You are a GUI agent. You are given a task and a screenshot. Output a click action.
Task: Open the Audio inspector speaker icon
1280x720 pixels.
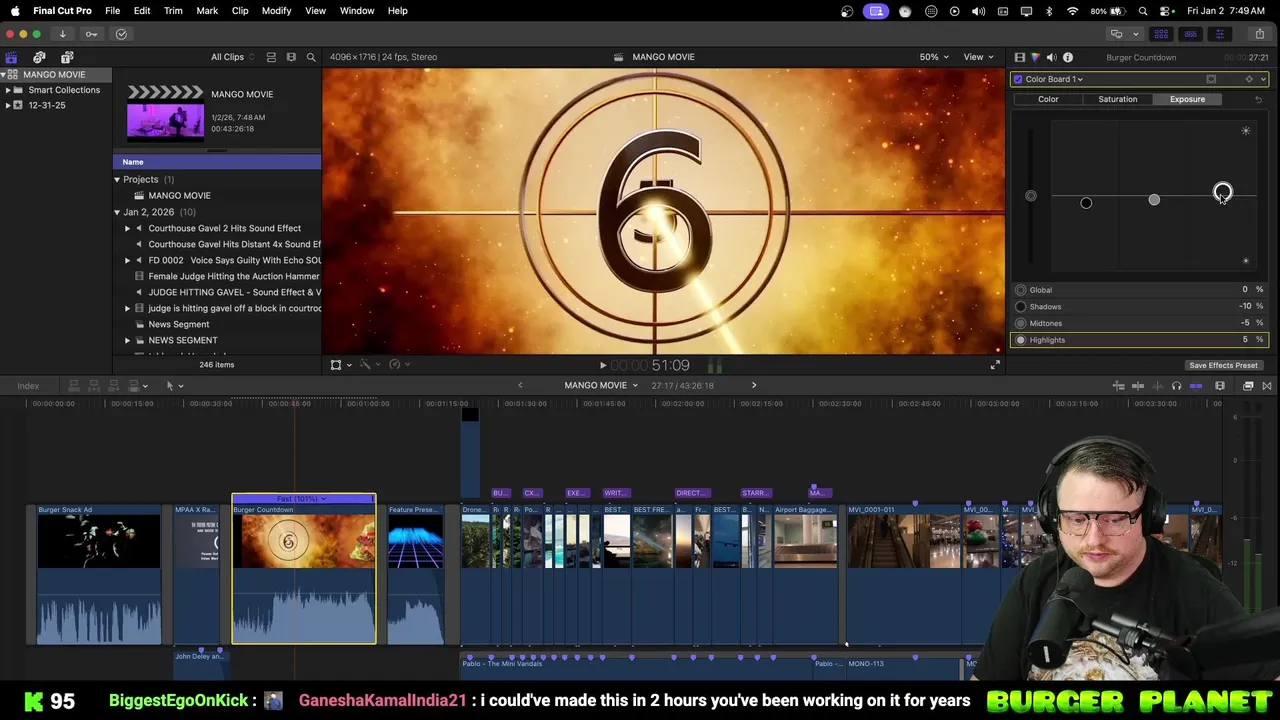(x=1051, y=57)
